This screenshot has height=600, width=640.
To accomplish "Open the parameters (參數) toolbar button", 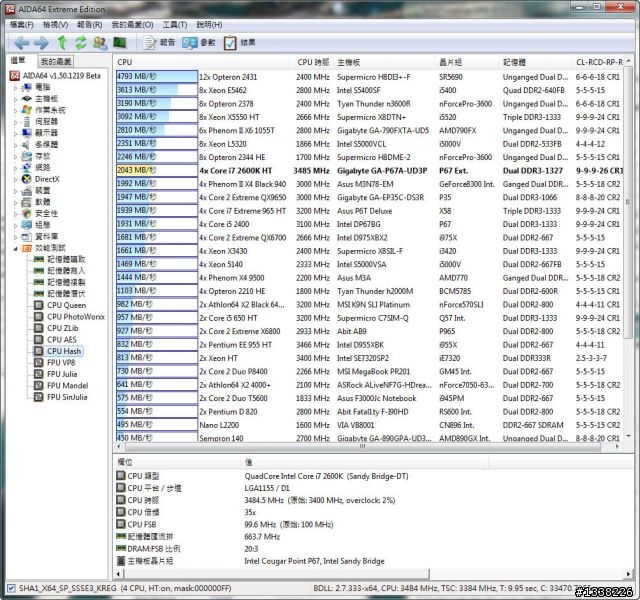I will (x=199, y=42).
